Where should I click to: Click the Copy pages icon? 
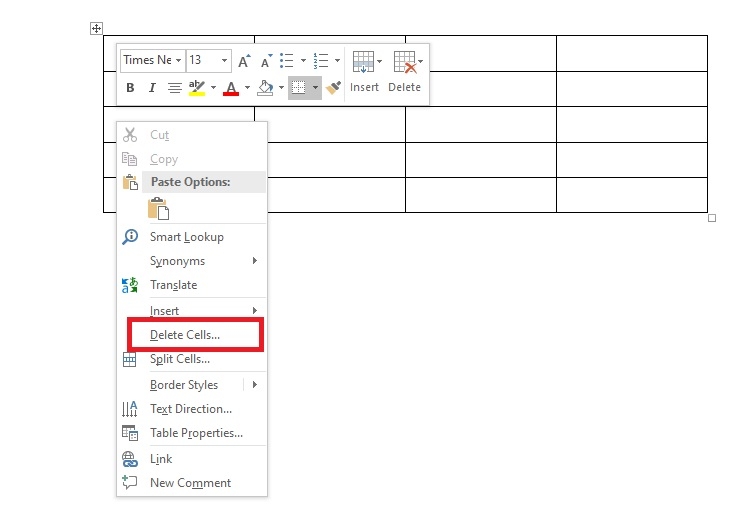click(x=130, y=159)
